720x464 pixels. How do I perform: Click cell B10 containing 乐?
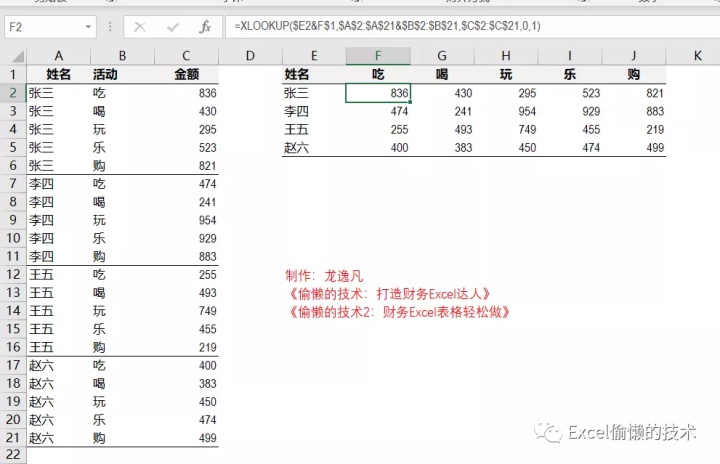(123, 238)
